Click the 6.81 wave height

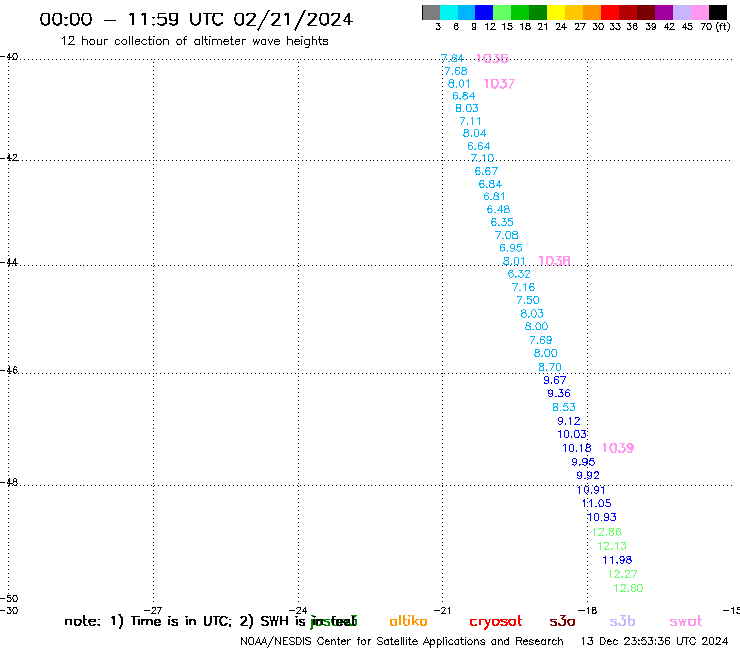click(x=494, y=196)
